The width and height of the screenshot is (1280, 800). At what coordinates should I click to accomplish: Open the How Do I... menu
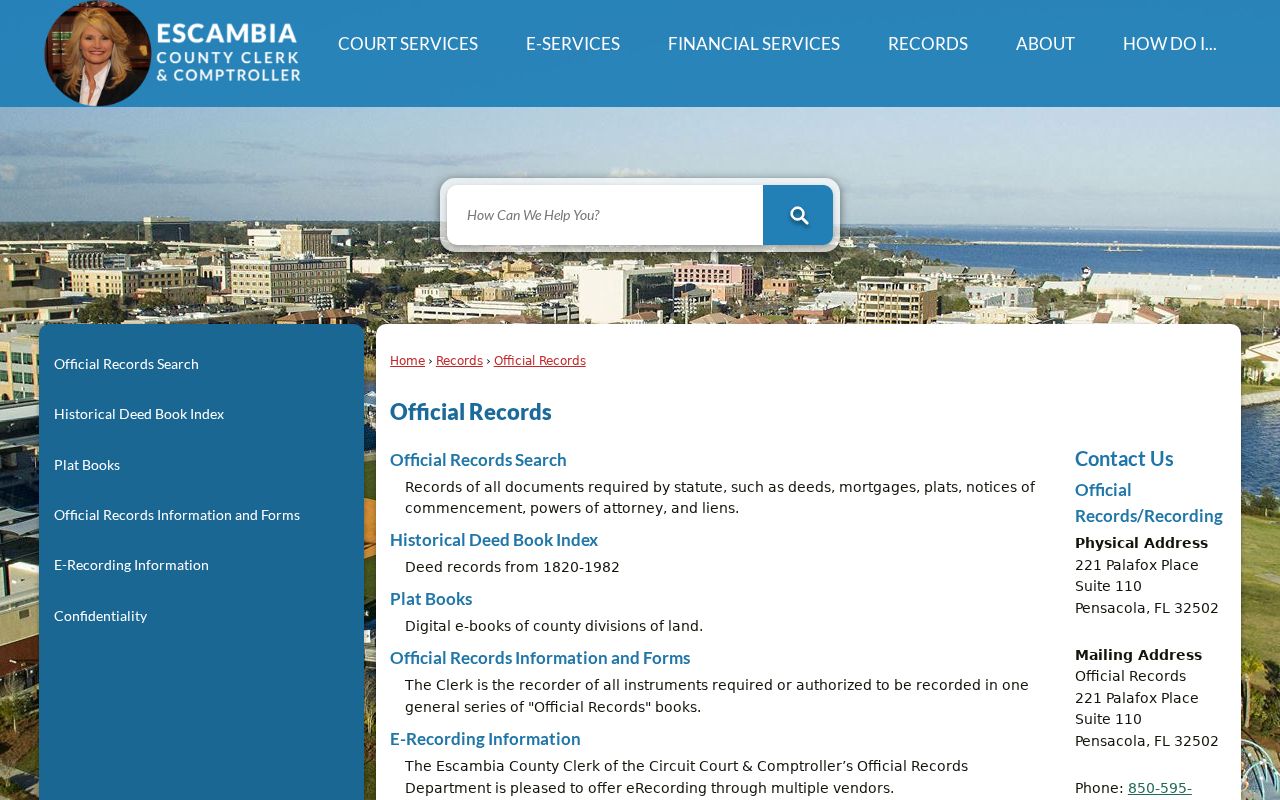click(1170, 44)
